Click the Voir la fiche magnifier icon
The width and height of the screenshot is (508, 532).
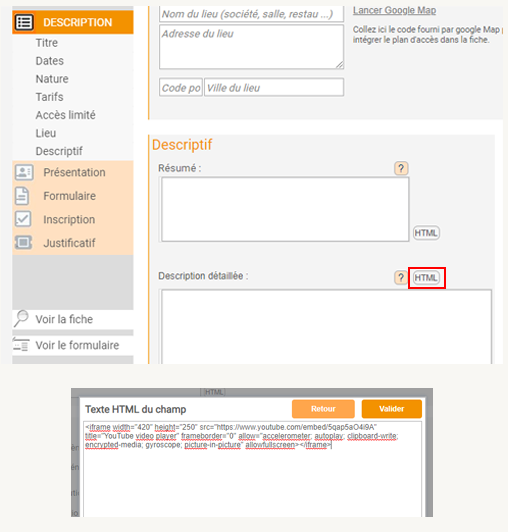(x=21, y=319)
